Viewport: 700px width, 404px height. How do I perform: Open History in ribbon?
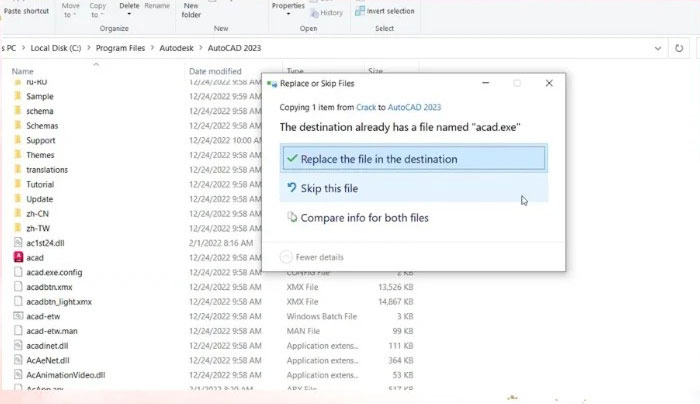point(327,13)
